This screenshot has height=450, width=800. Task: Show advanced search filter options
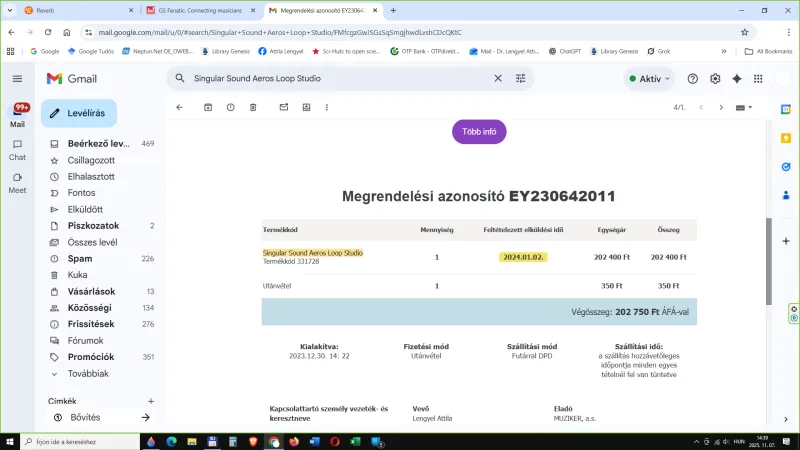tap(521, 78)
